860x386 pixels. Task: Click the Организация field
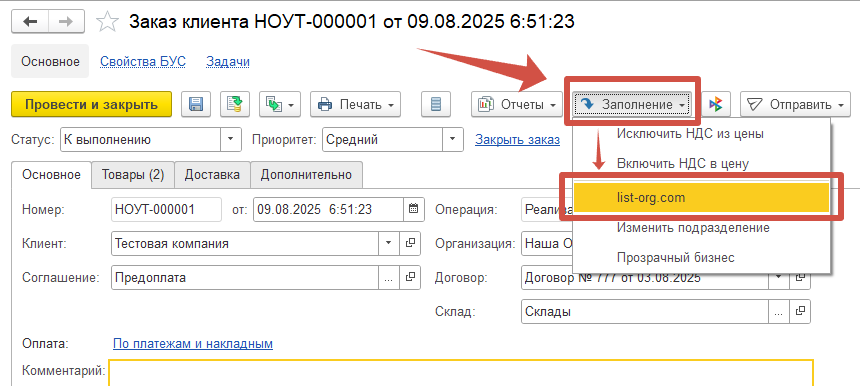547,243
